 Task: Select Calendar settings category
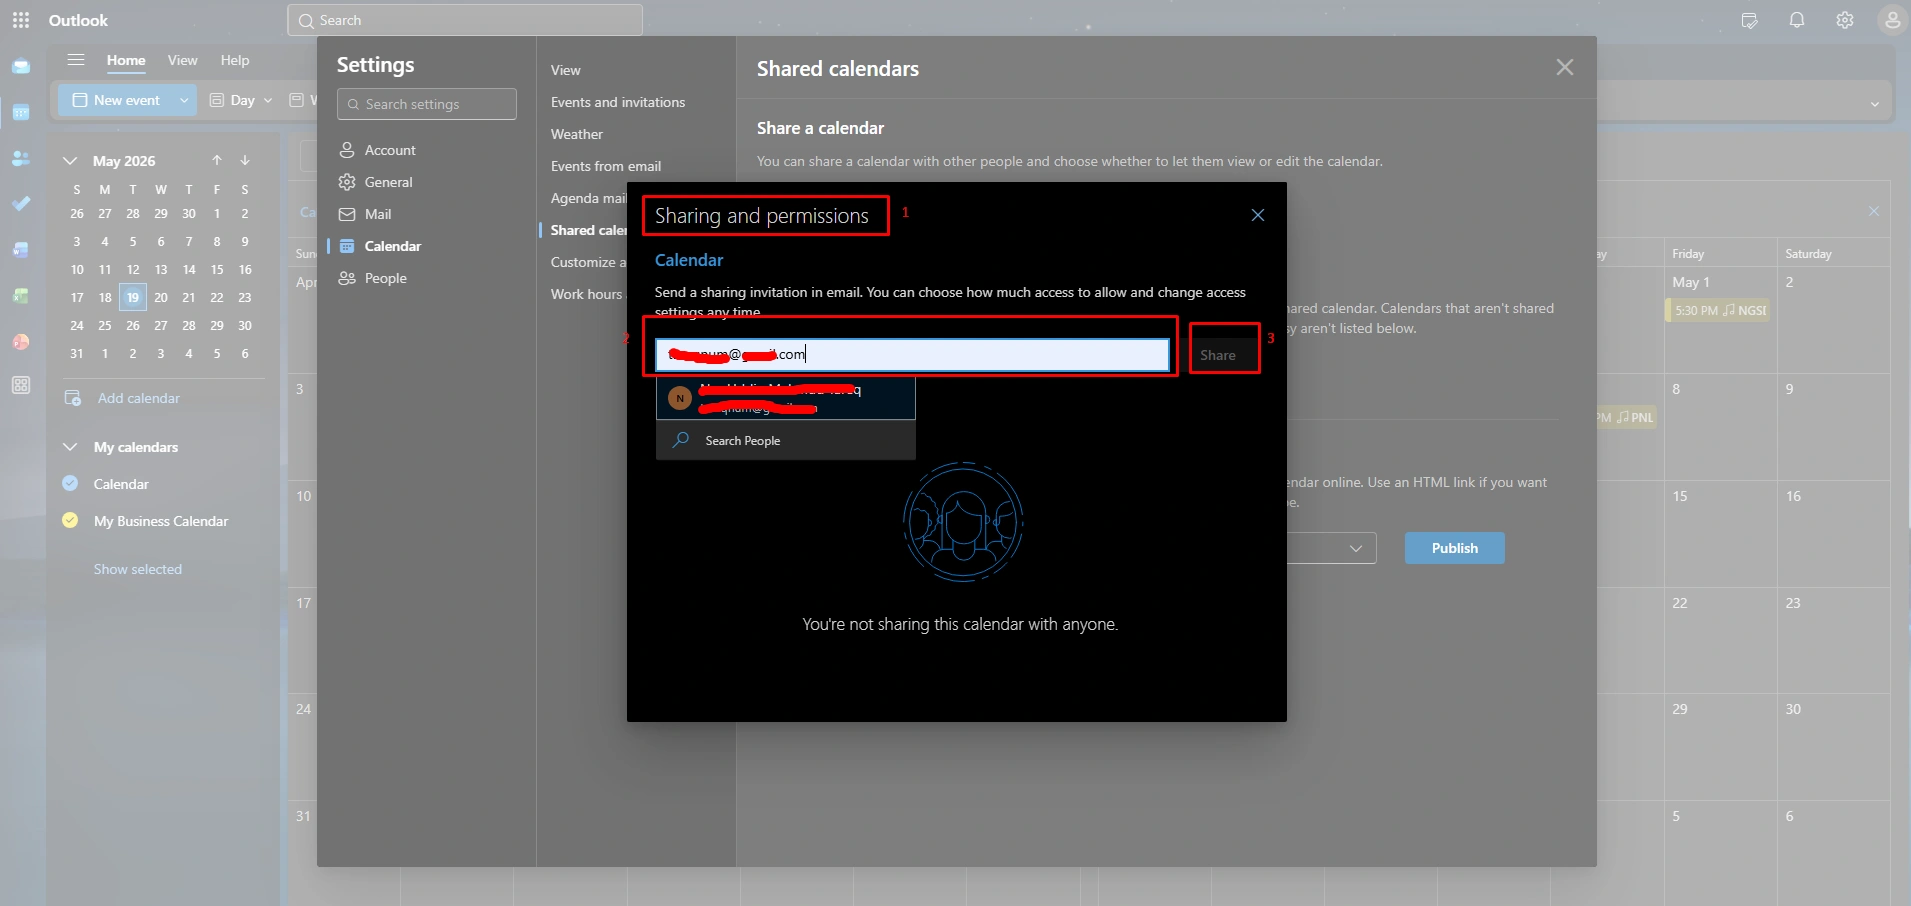tap(427, 246)
